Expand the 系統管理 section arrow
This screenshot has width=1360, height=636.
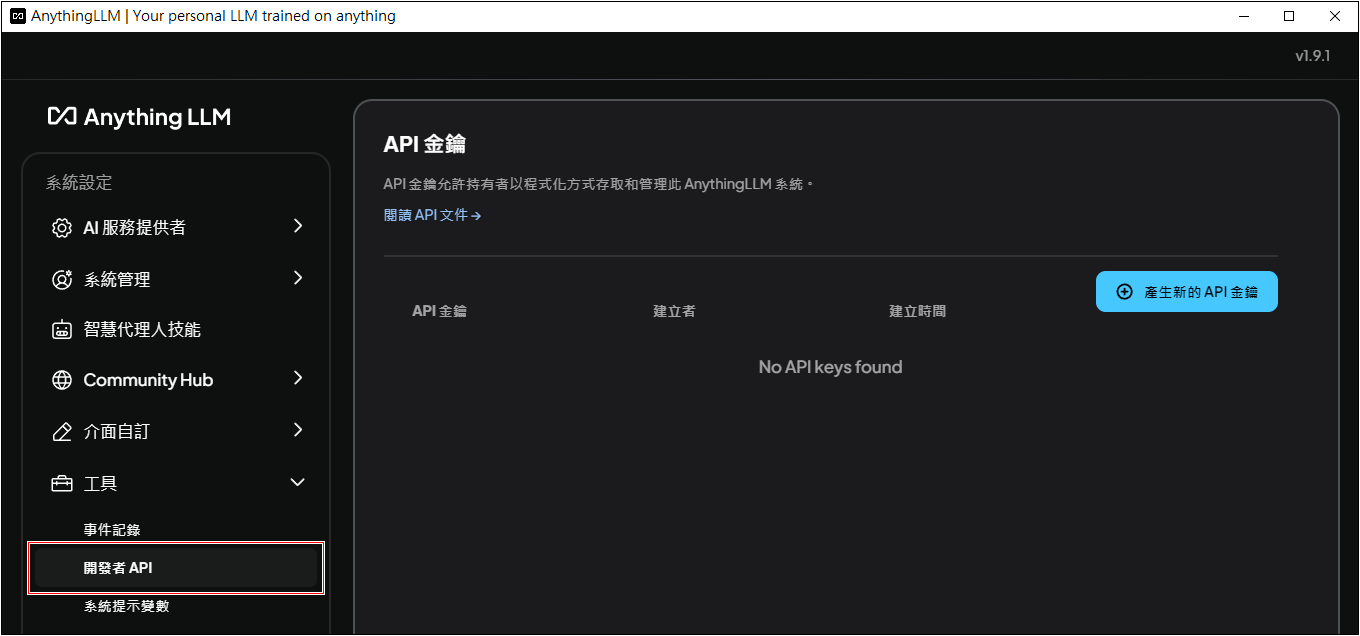coord(297,278)
